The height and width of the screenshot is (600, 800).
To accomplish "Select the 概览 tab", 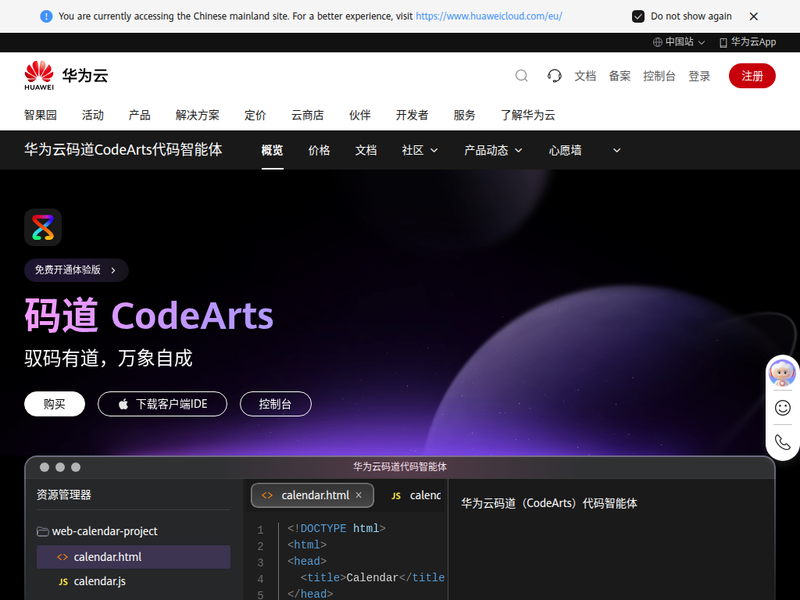I will 272,151.
